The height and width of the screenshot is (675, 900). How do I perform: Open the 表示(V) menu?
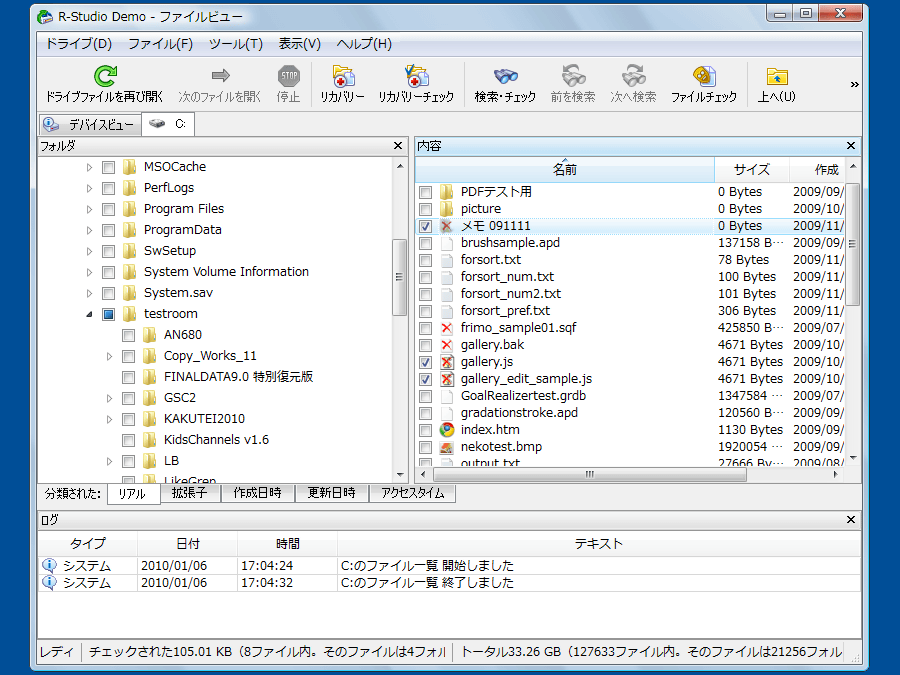click(300, 44)
